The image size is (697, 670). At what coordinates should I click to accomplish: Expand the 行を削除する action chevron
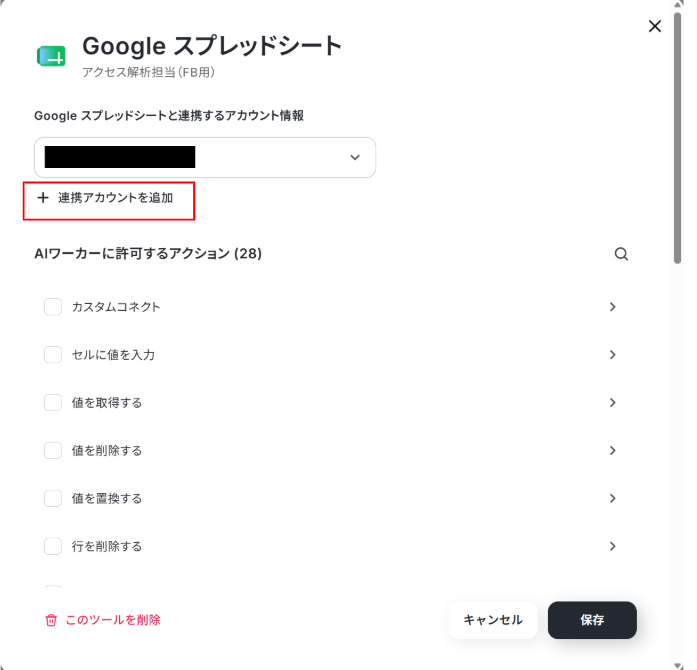click(613, 546)
